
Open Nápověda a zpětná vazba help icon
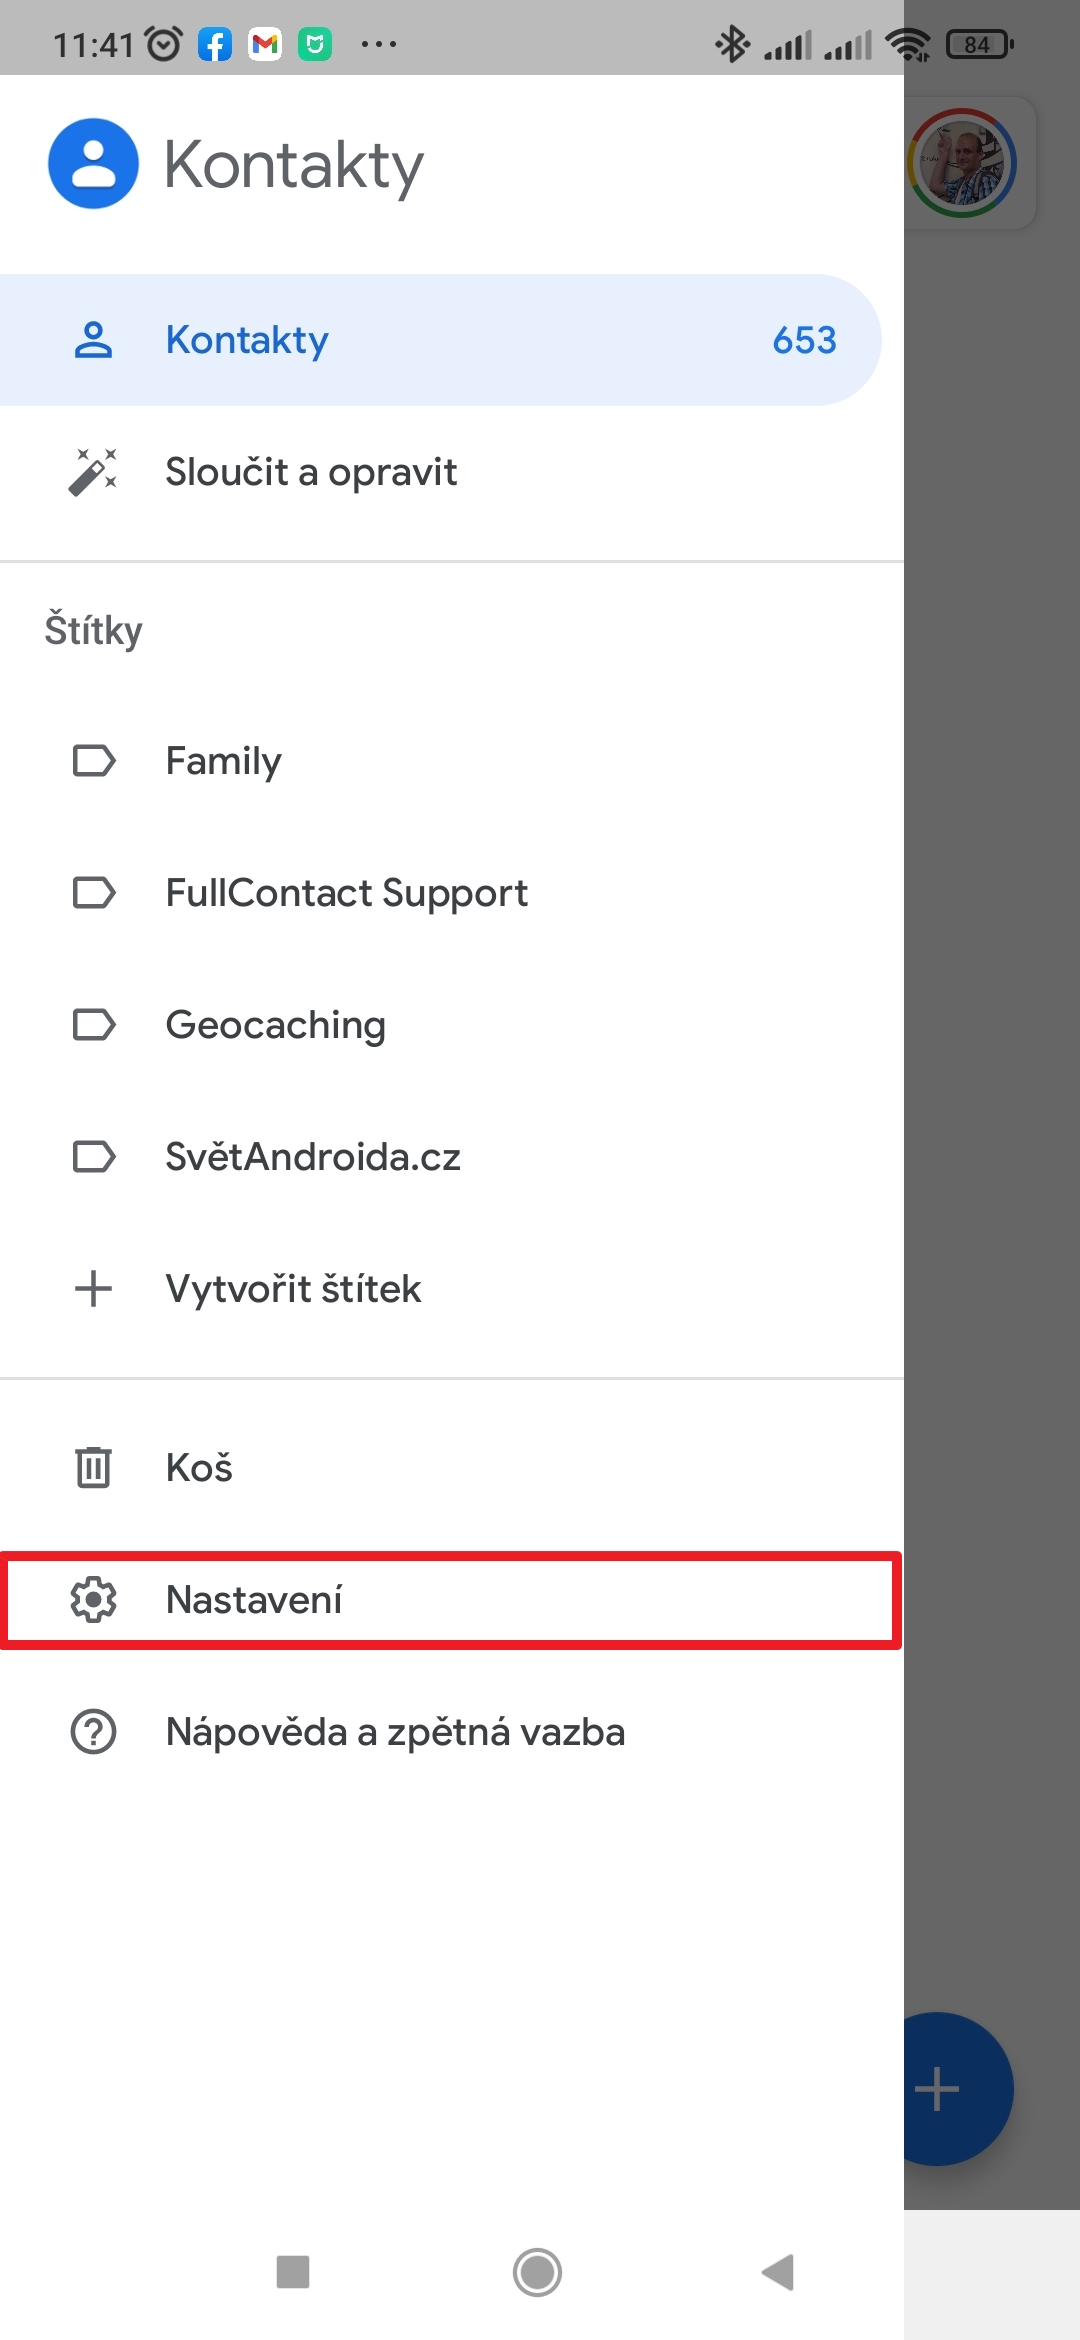[x=93, y=1732]
